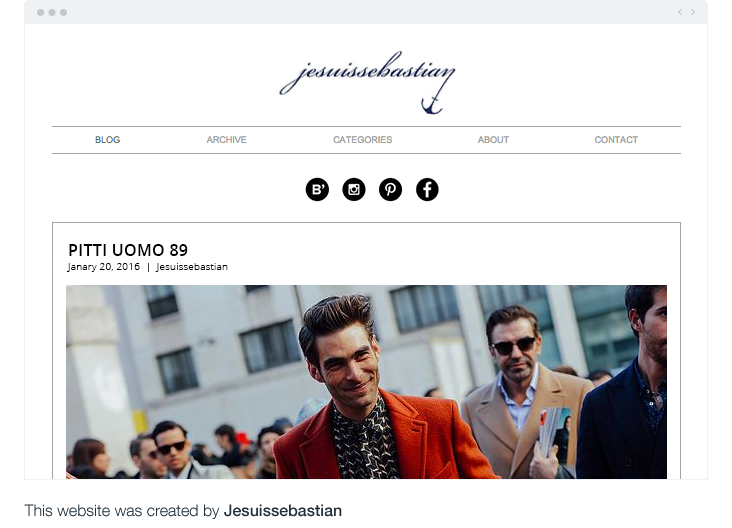This screenshot has height=528, width=732.
Task: Open the Pinterest social icon
Action: 390,190
